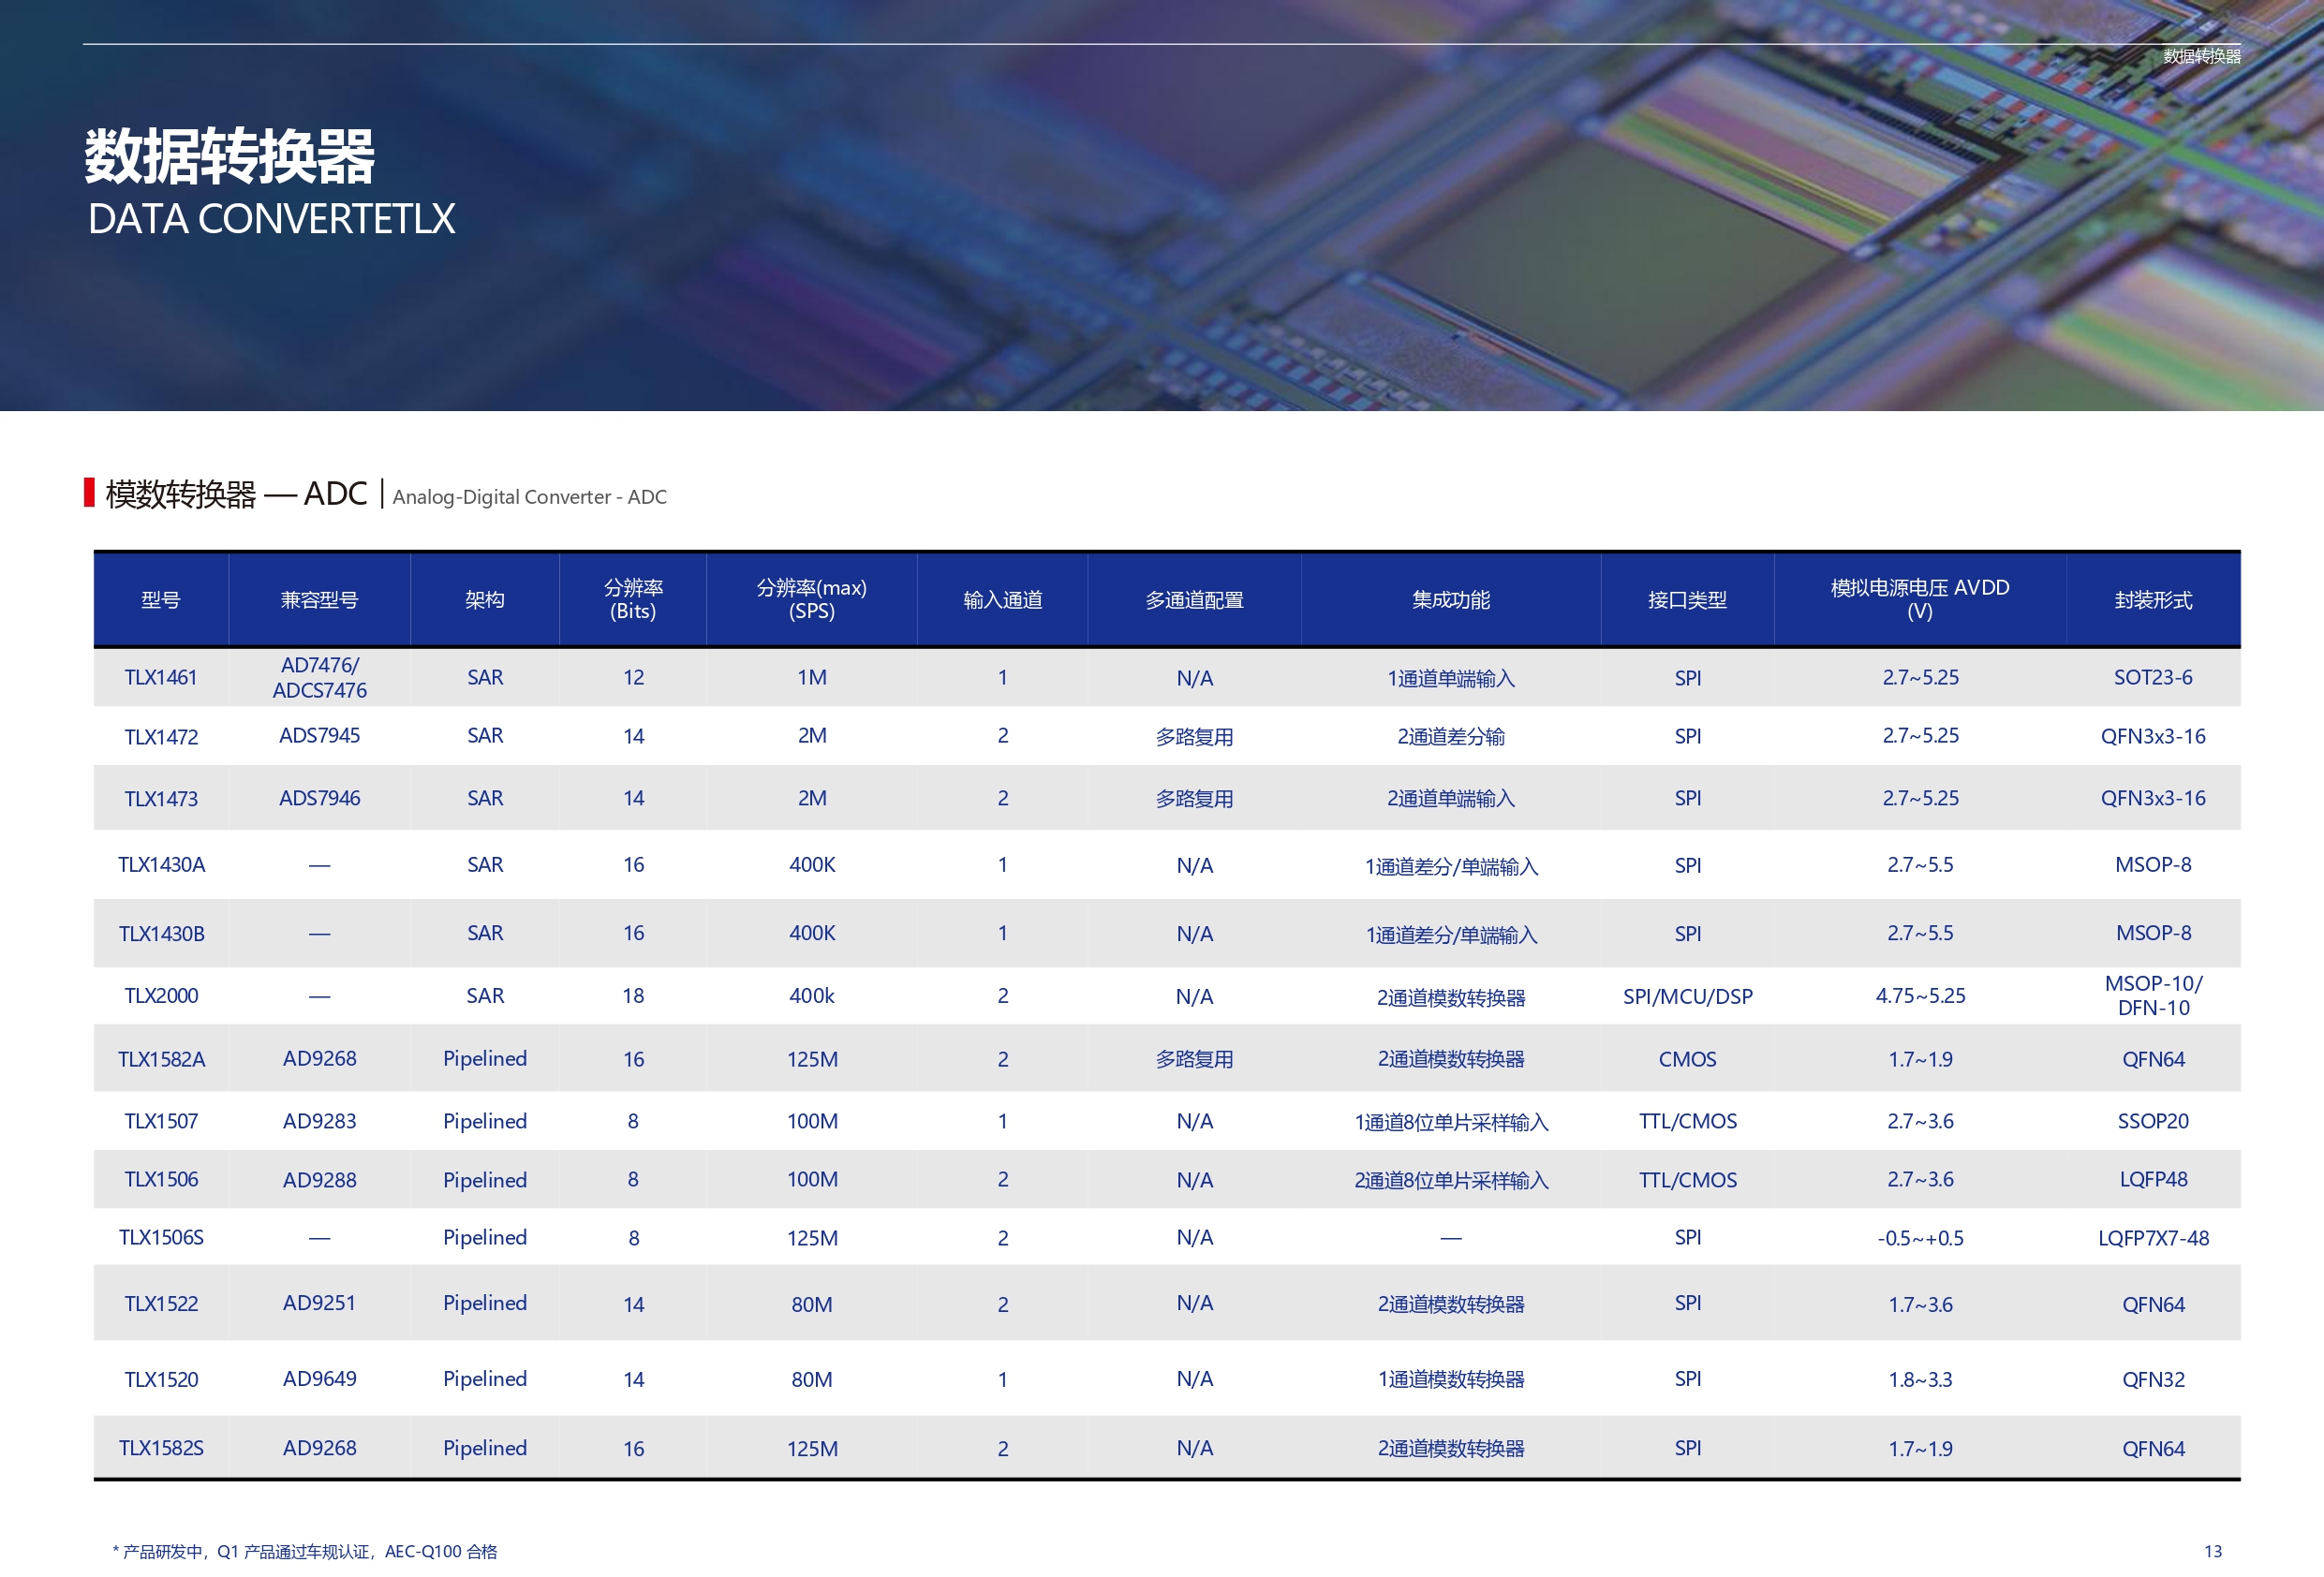Viewport: 2324px width, 1577px height.
Task: Click the 兼容型号 column header
Action: click(x=319, y=600)
